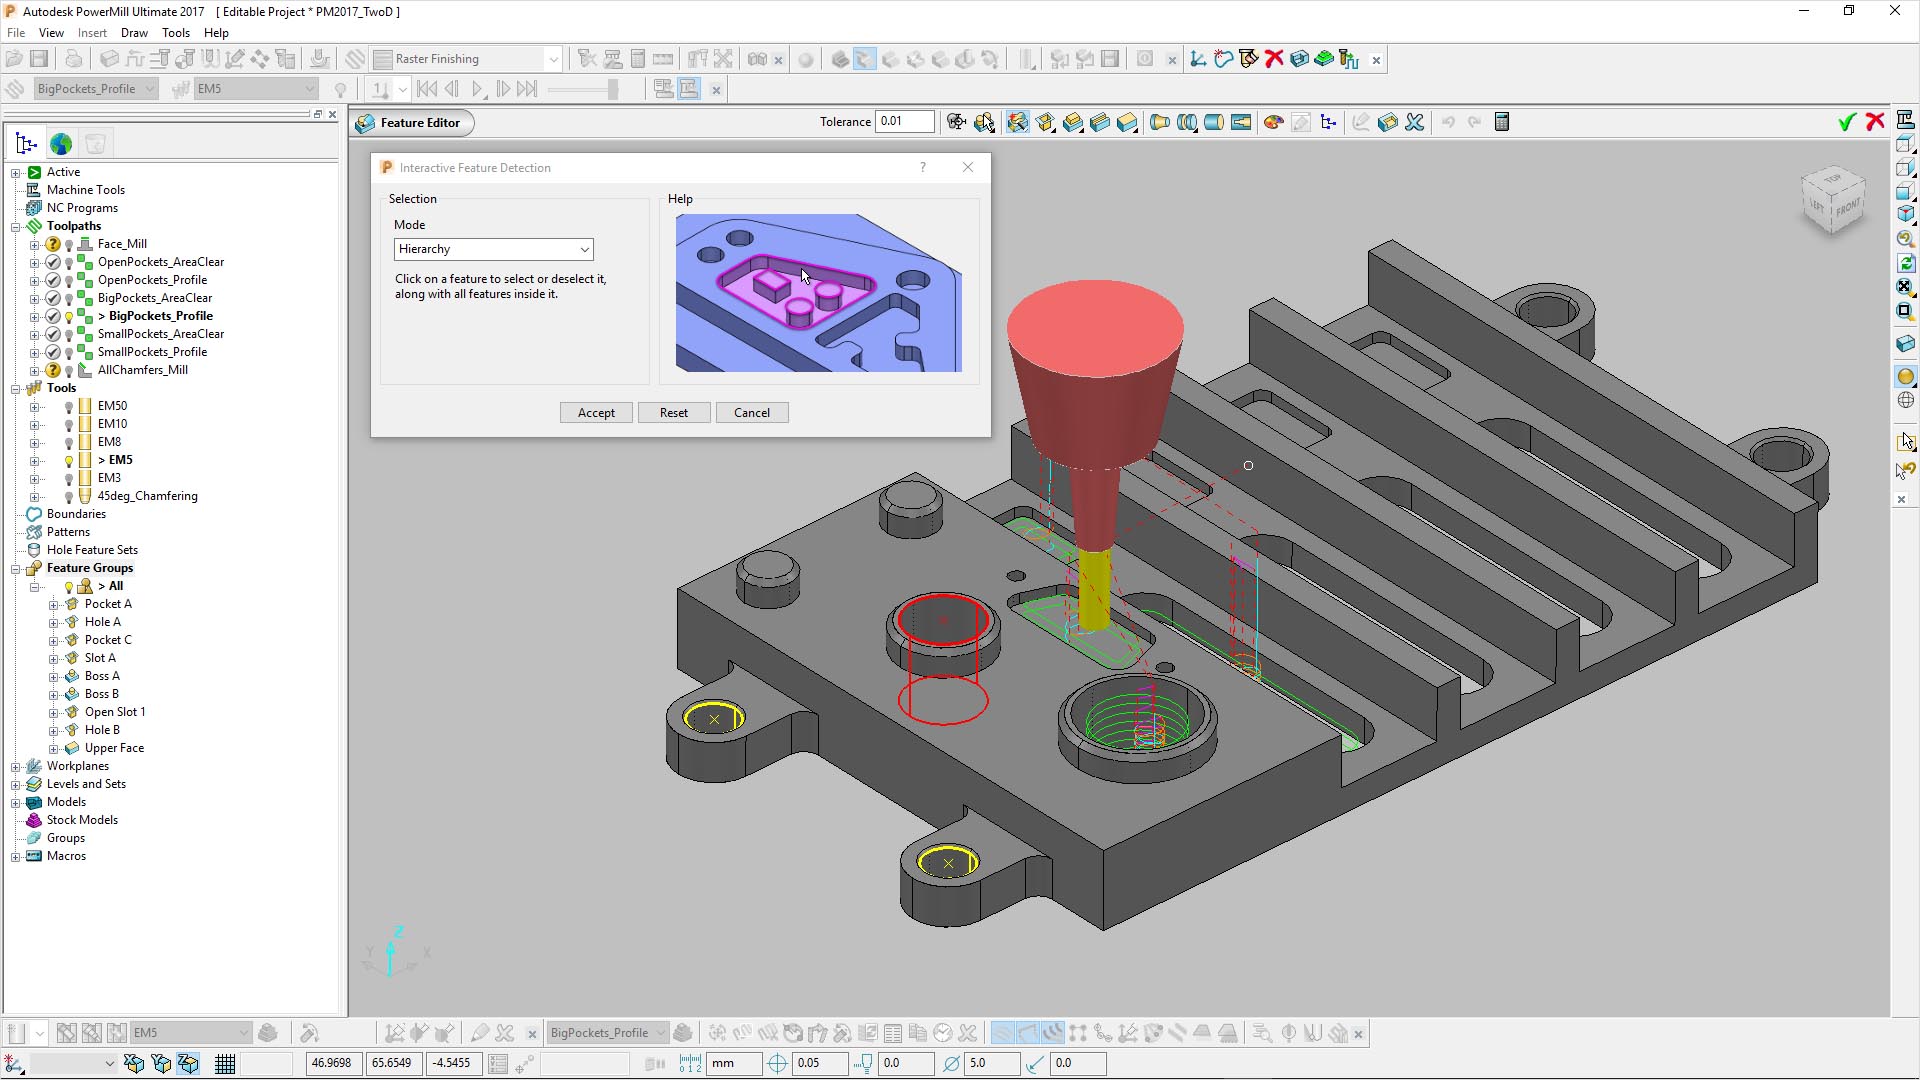1920x1080 pixels.
Task: Open the explorer tree tab icon
Action: click(27, 144)
